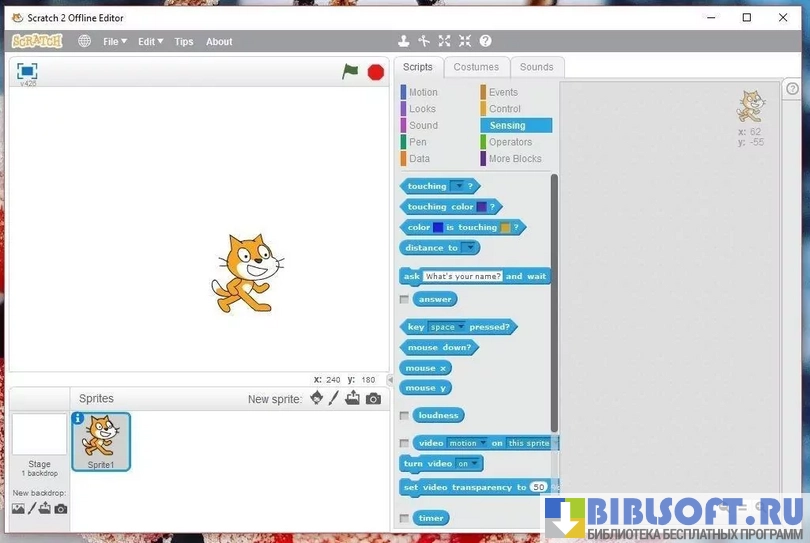Paint a new sprite with brush icon
The width and height of the screenshot is (810, 543).
click(335, 398)
